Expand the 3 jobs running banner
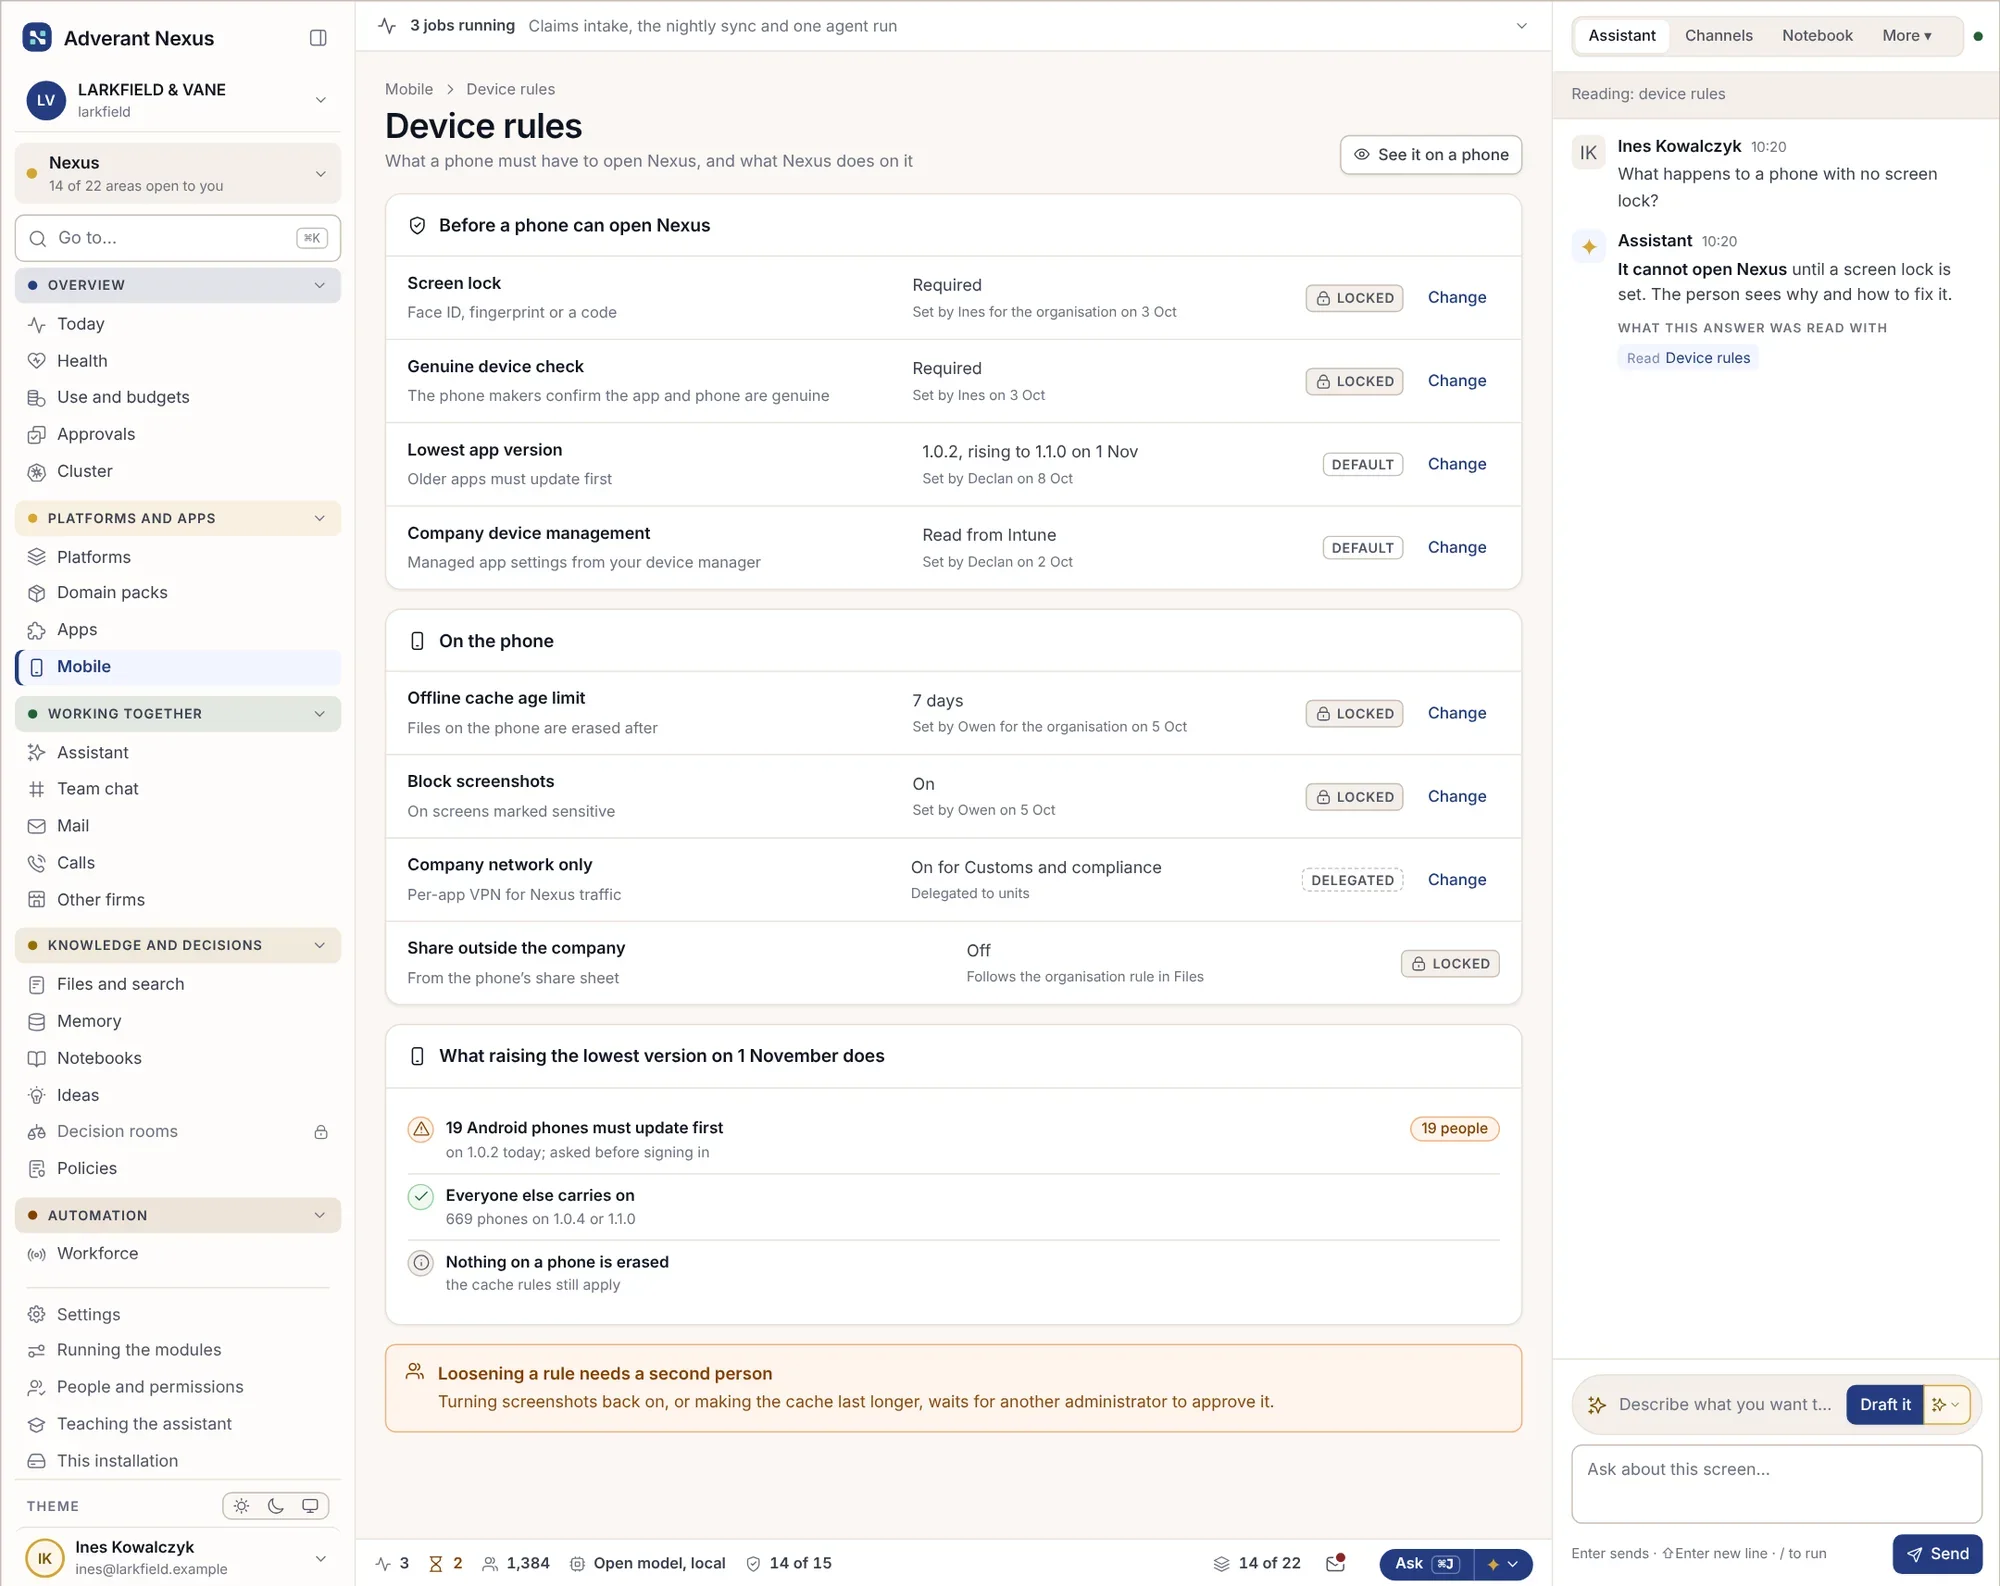This screenshot has height=1586, width=2000. point(1521,26)
